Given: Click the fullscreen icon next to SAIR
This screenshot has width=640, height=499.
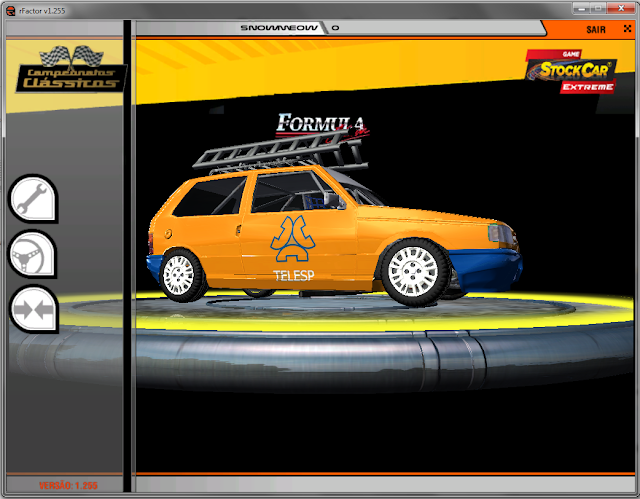Looking at the screenshot, I should pyautogui.click(x=627, y=29).
